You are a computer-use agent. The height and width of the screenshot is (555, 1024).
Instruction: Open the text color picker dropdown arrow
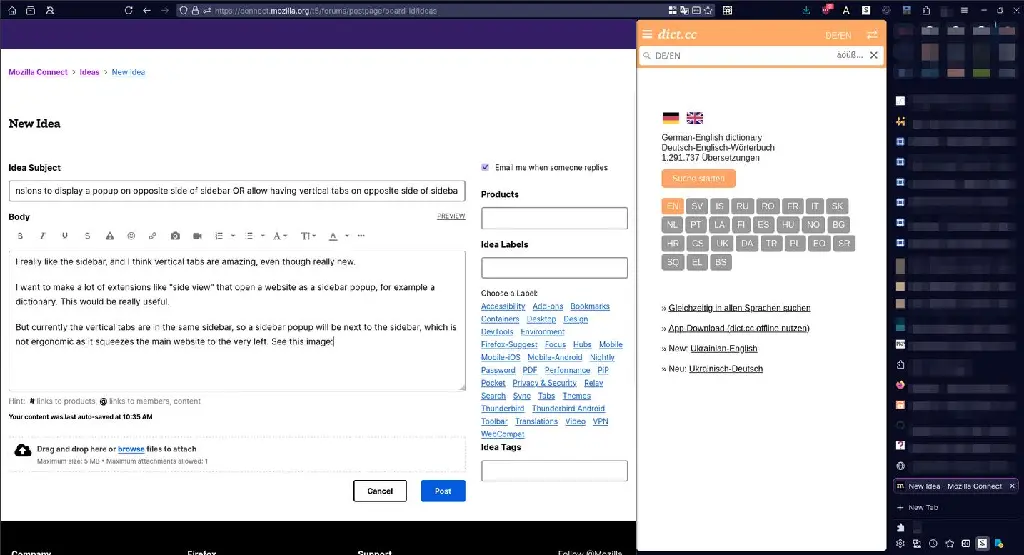pyautogui.click(x=347, y=236)
